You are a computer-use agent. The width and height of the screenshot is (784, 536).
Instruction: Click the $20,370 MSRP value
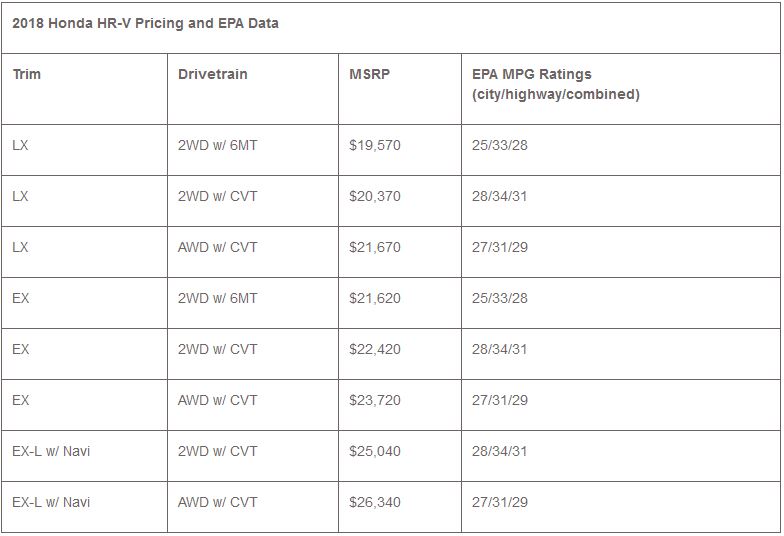375,196
